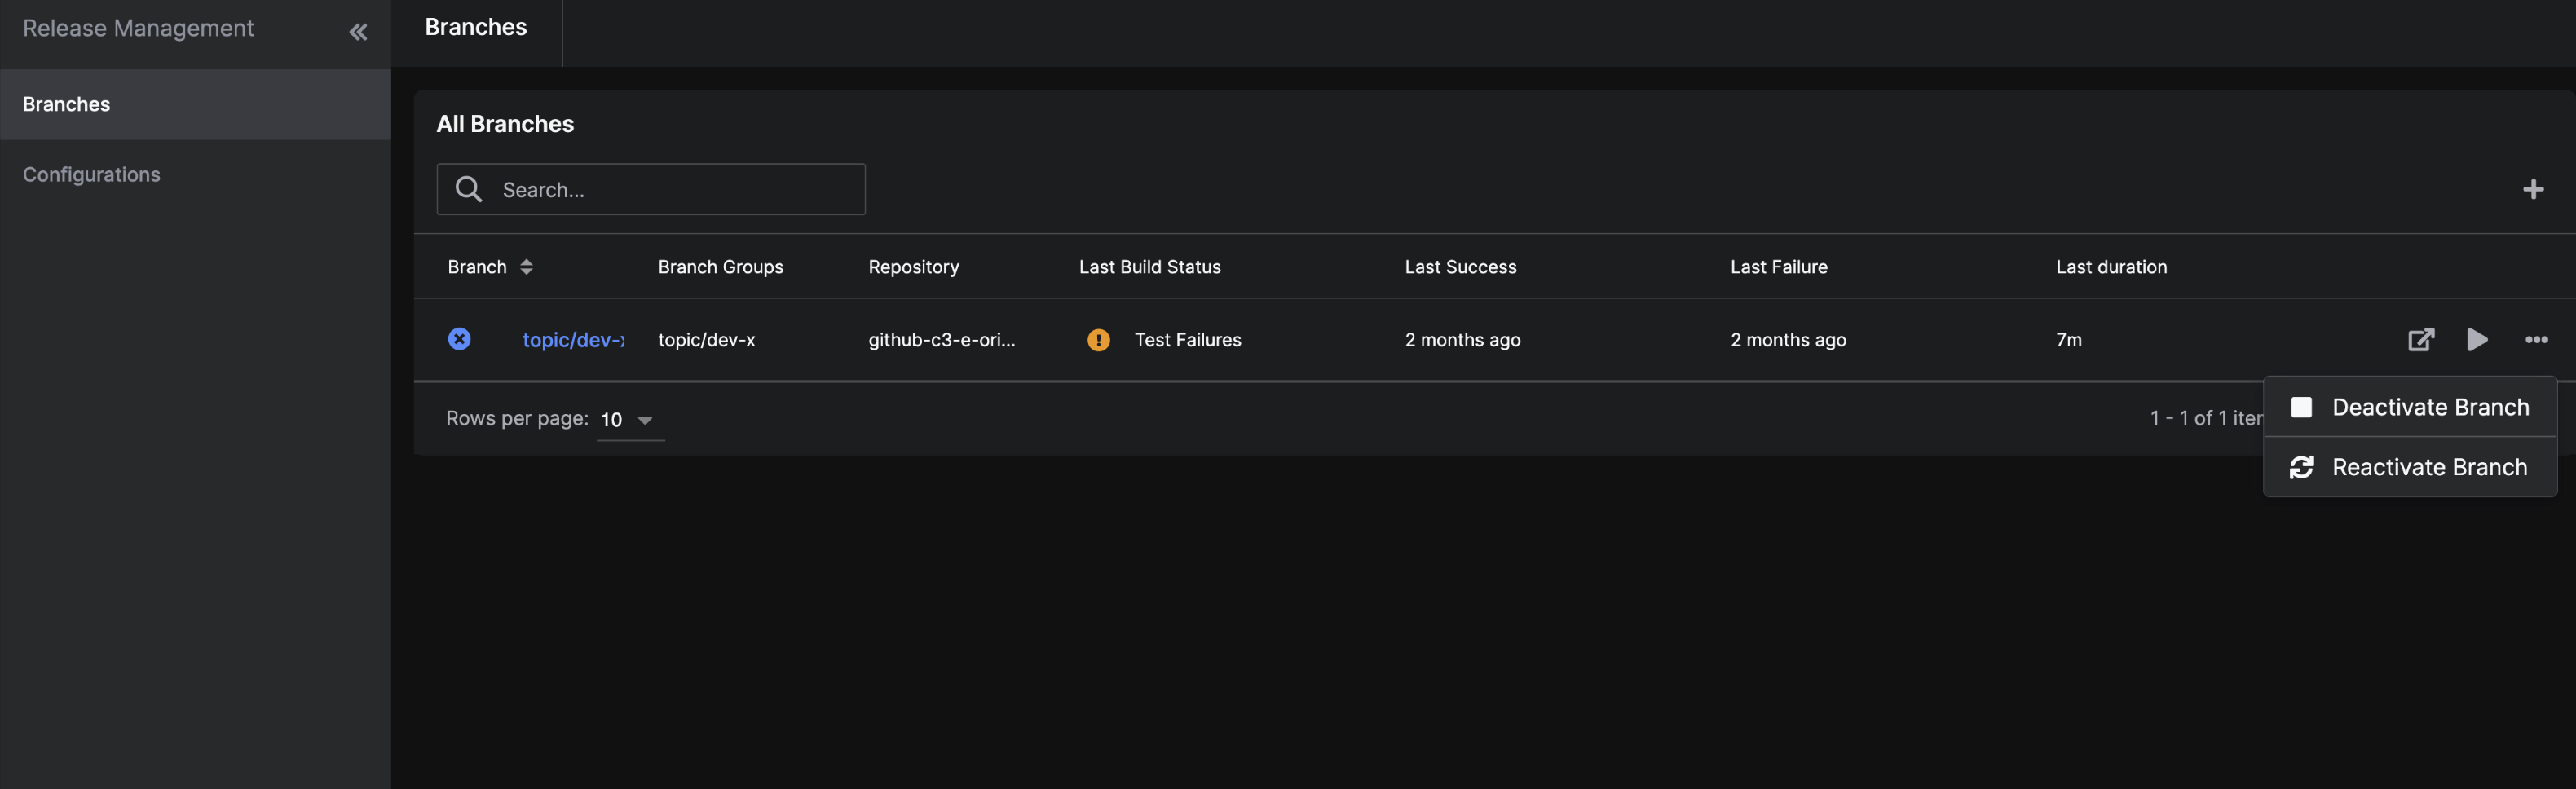Sort table by Branch column arrows
The height and width of the screenshot is (789, 2576).
click(x=526, y=267)
